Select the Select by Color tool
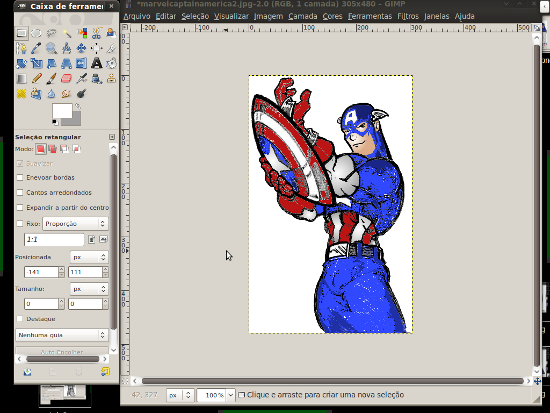Viewport: 550px width, 413px height. click(x=82, y=33)
